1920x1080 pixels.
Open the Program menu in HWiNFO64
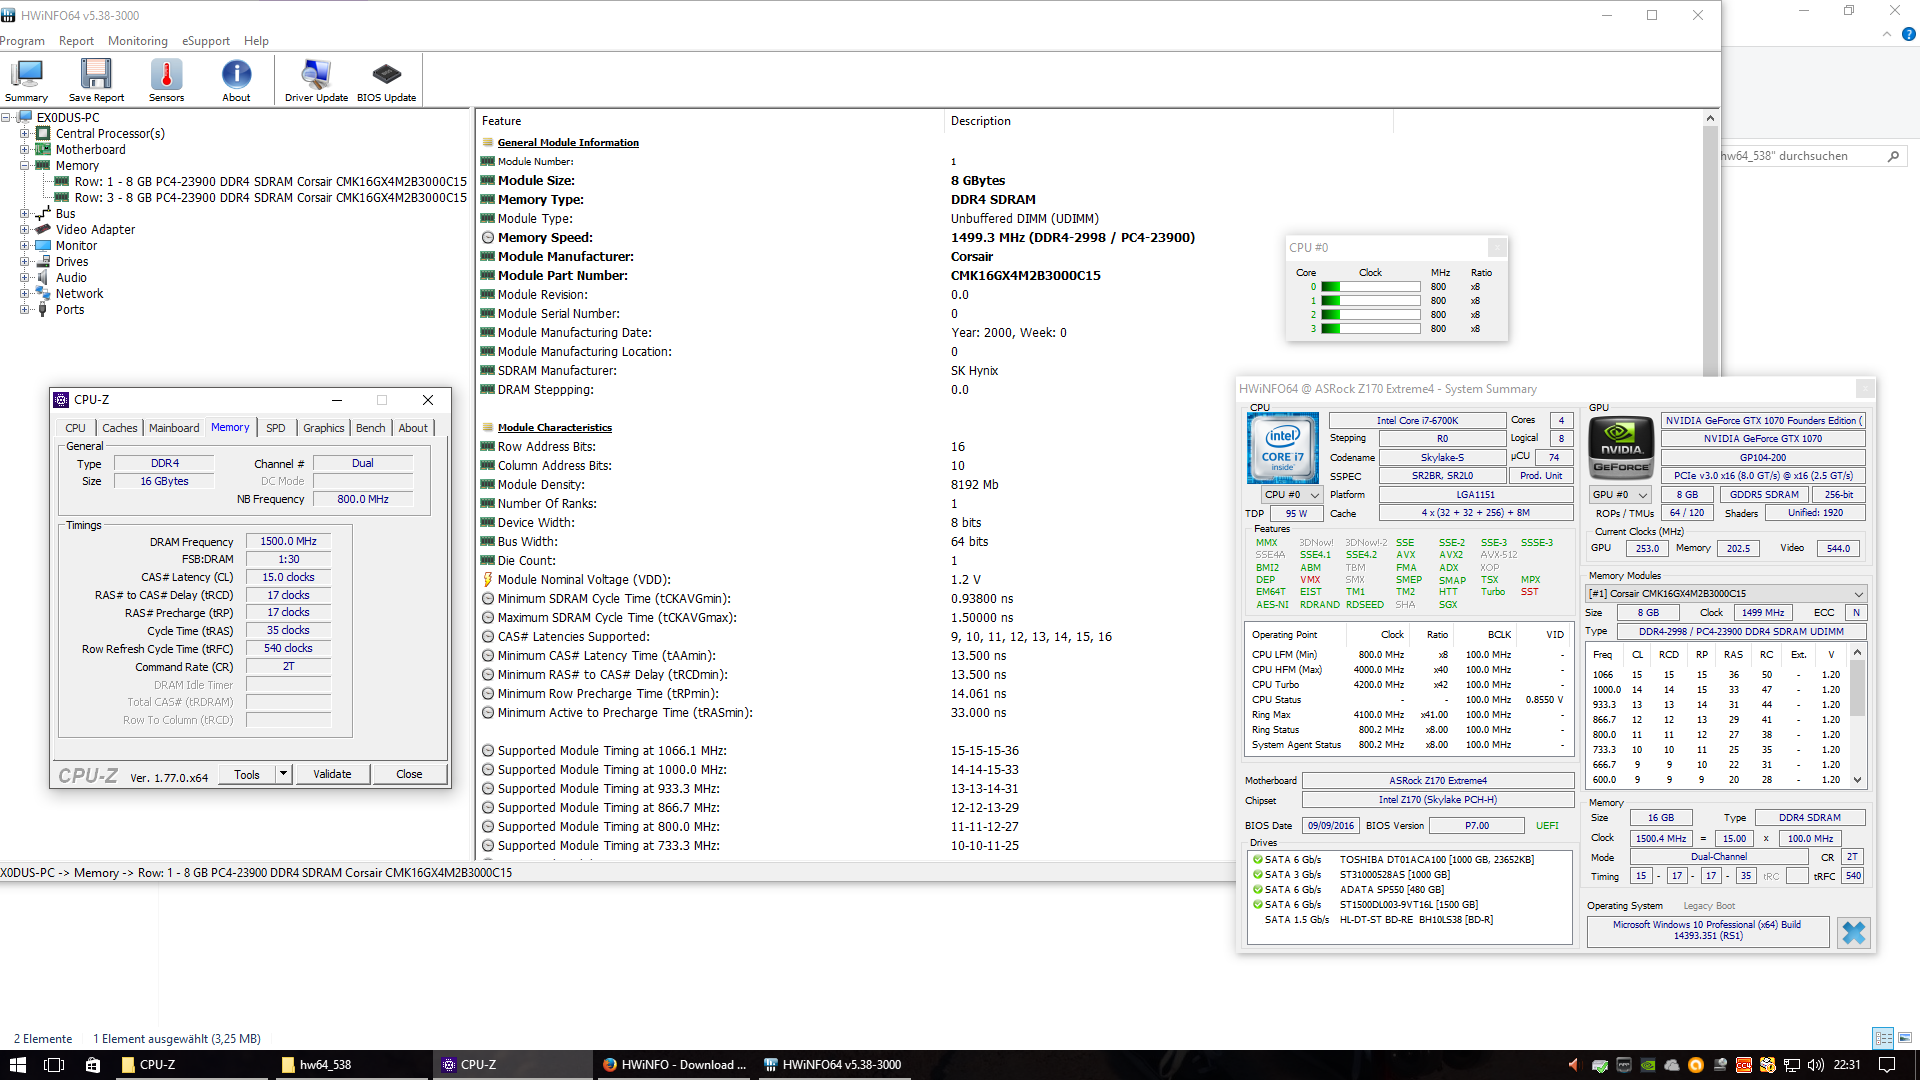(x=22, y=41)
